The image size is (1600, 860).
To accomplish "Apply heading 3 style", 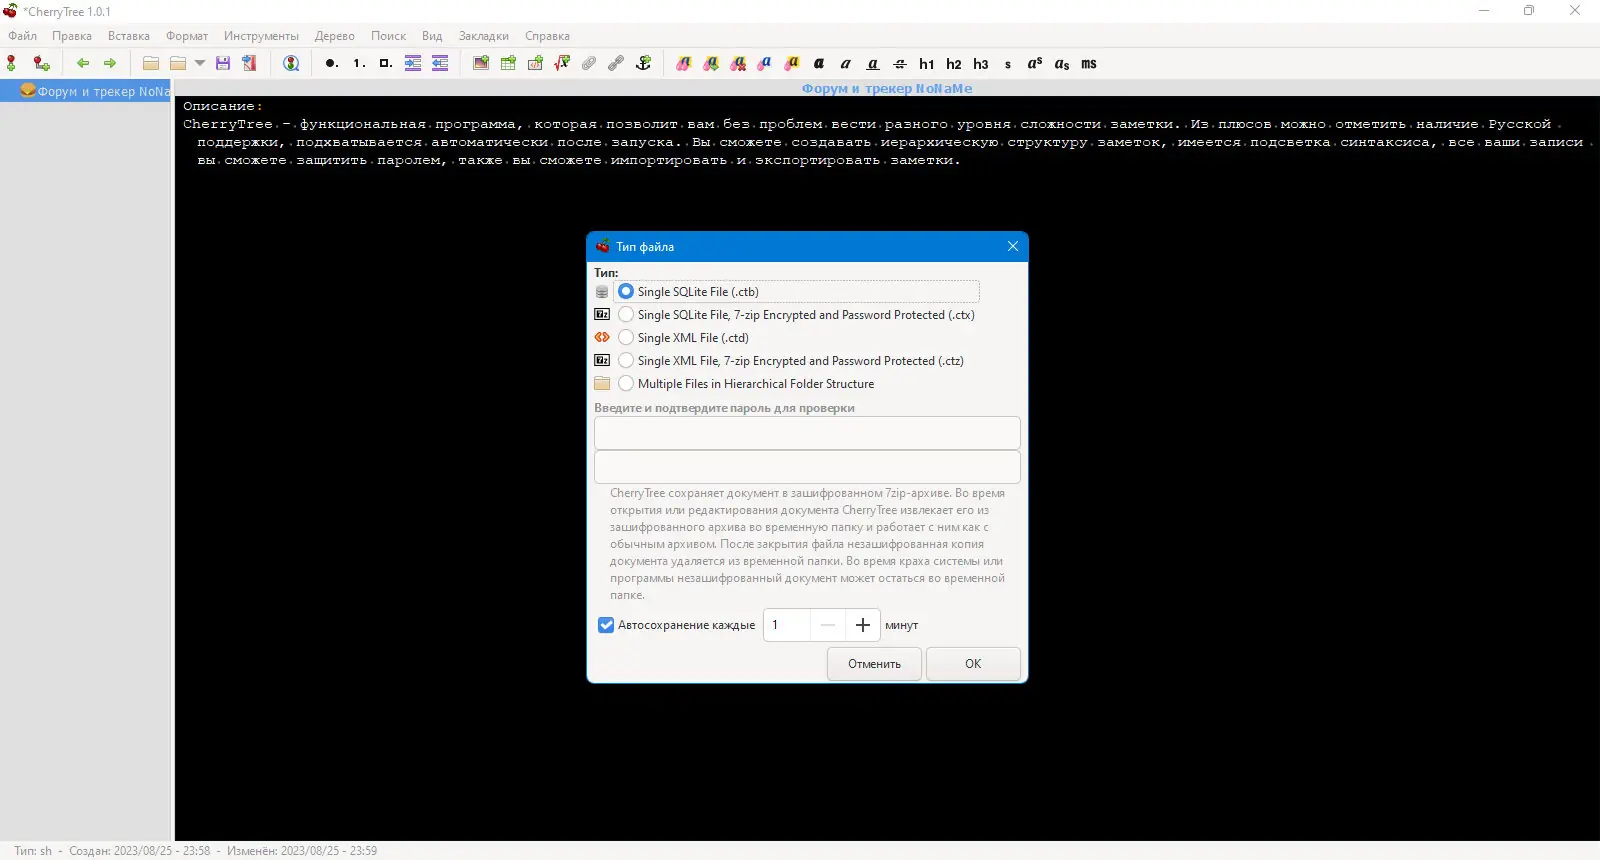I will coord(981,63).
